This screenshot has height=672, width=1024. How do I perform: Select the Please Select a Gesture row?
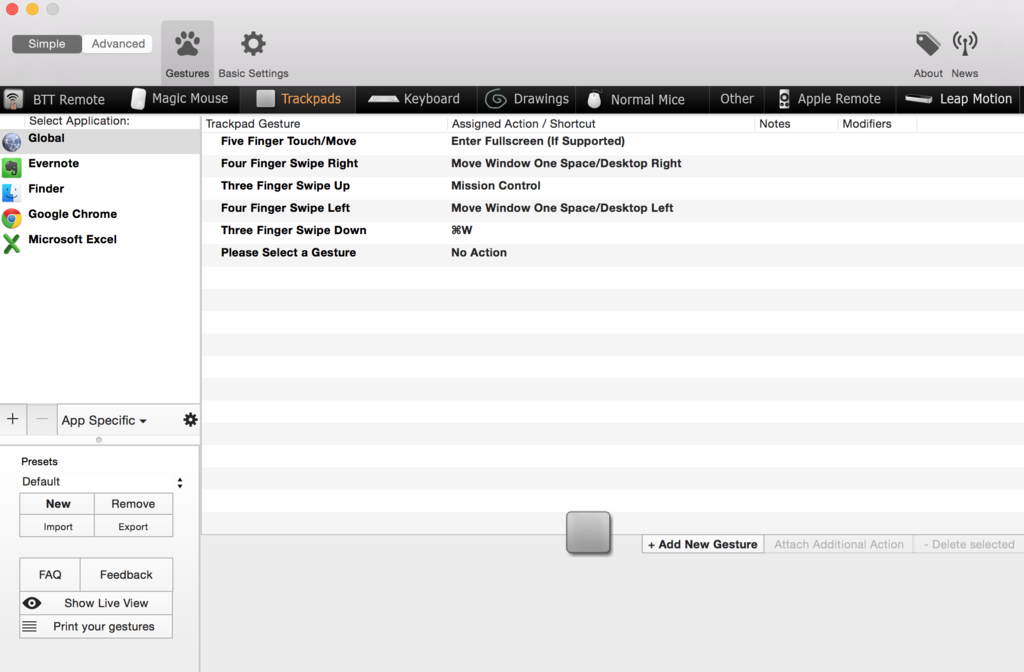pyautogui.click(x=613, y=252)
